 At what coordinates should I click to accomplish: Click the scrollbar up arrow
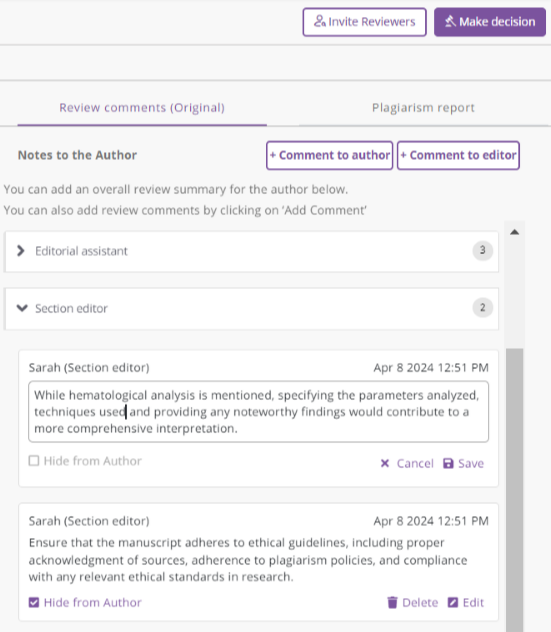tap(514, 232)
